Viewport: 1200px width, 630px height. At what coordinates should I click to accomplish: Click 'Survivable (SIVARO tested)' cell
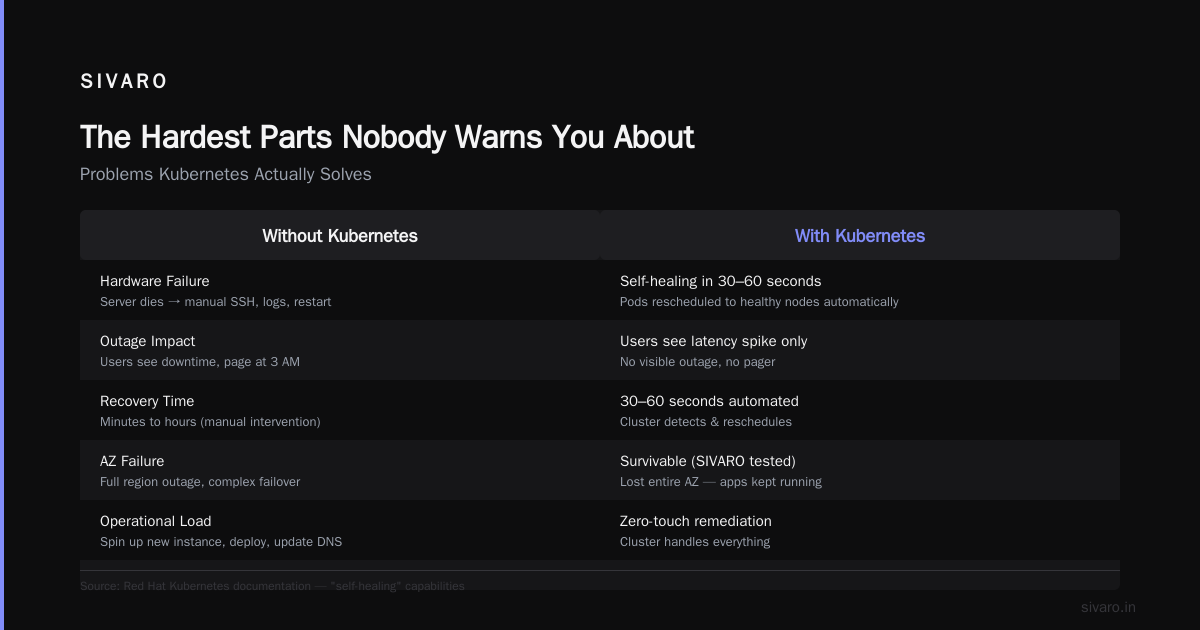(710, 461)
